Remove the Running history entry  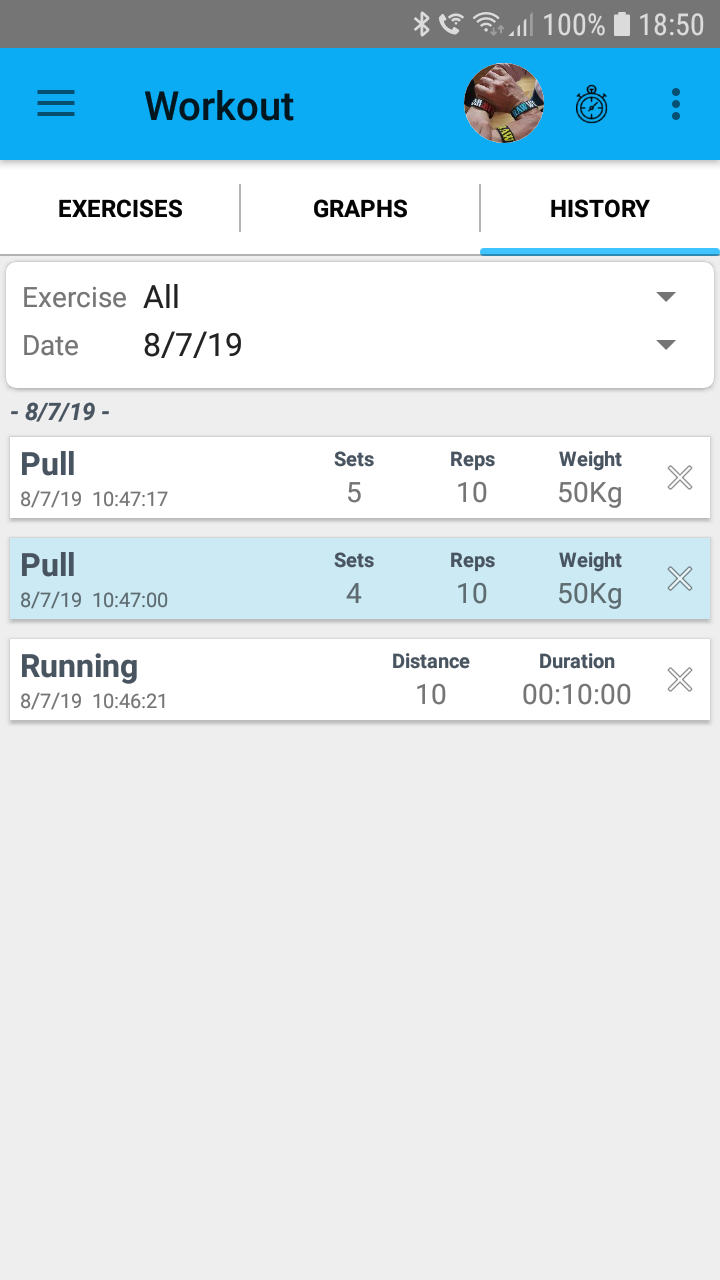[x=680, y=680]
